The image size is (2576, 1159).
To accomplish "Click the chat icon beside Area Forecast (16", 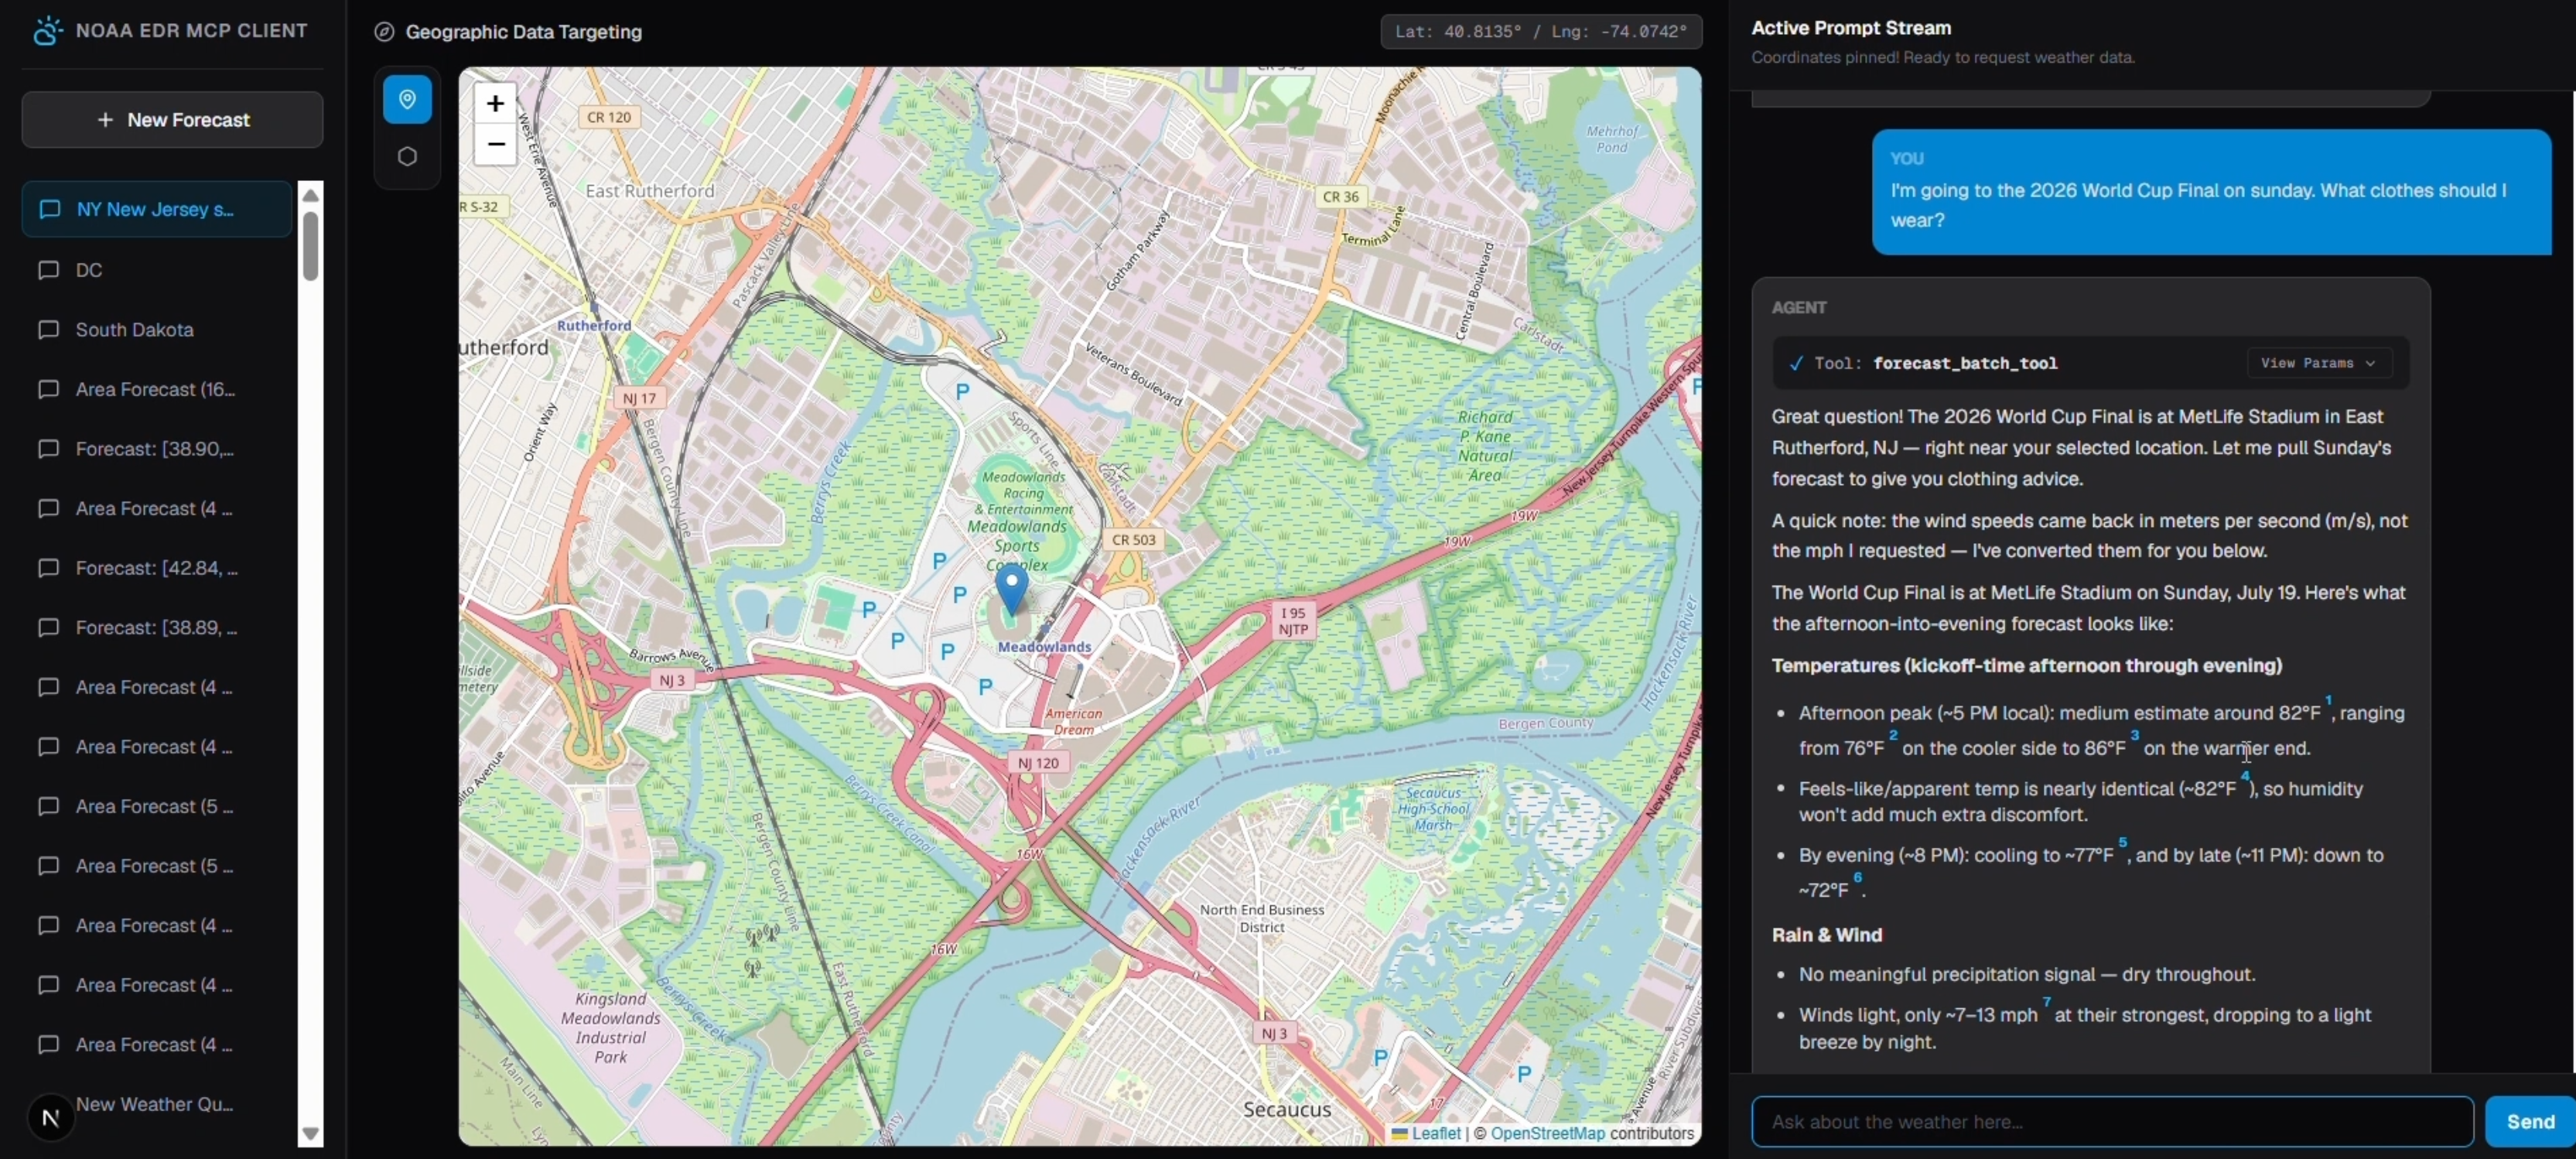I will click(48, 389).
